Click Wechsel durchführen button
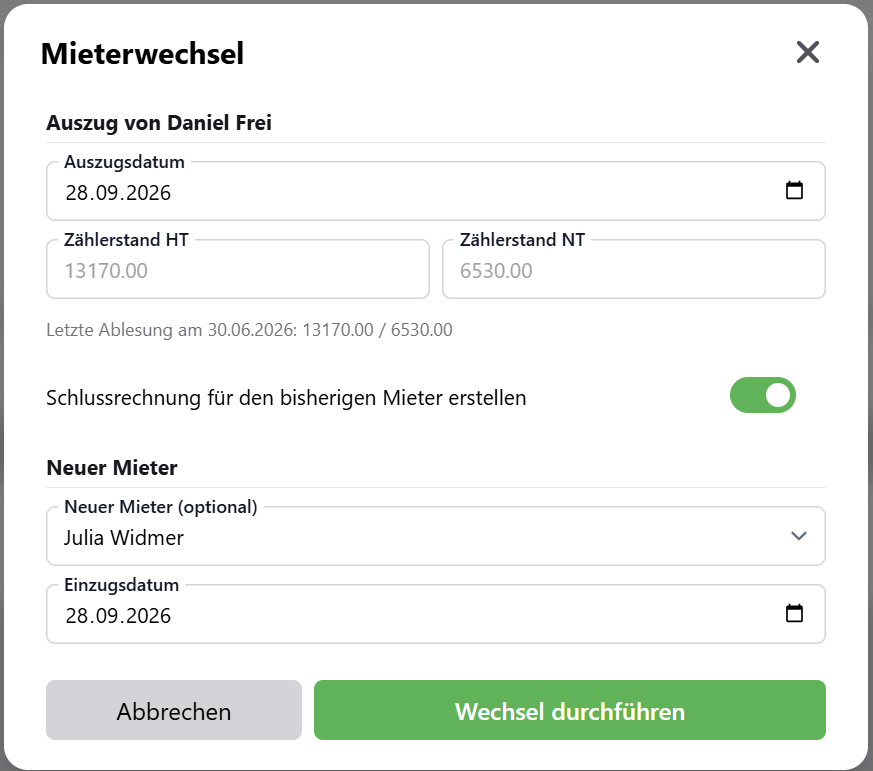This screenshot has width=873, height=771. (570, 710)
